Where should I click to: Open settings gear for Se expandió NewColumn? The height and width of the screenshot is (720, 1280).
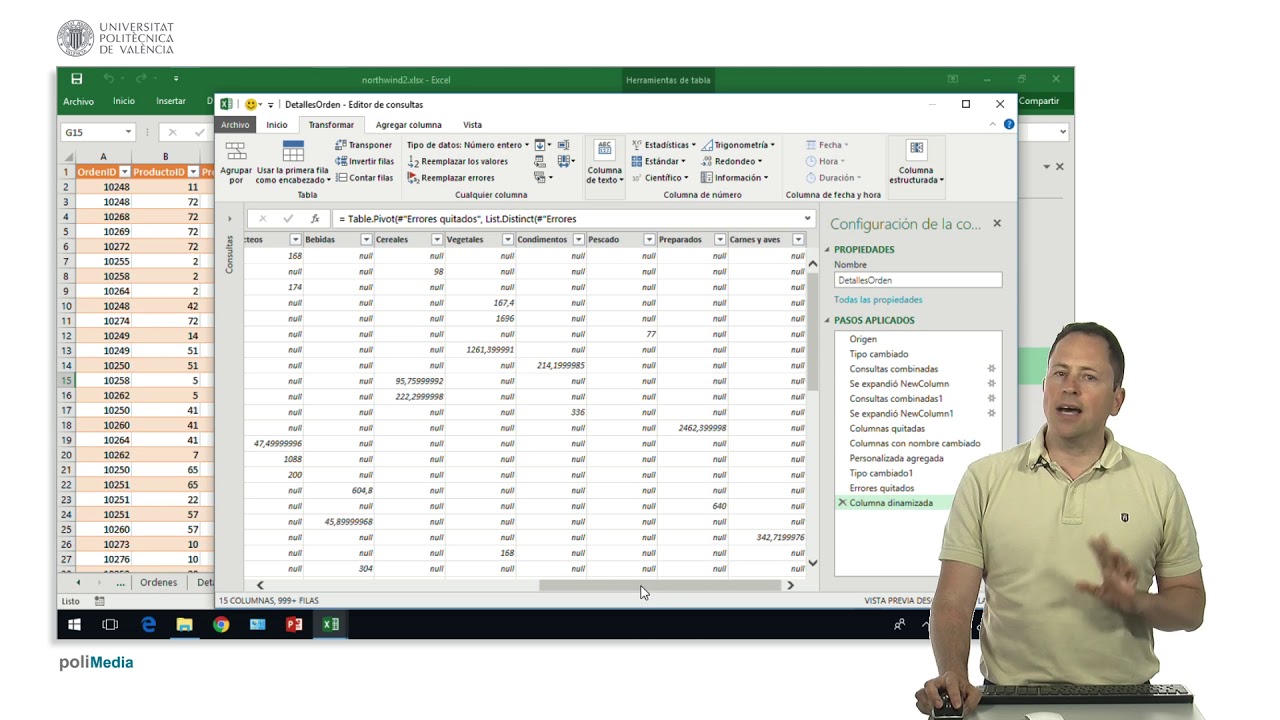992,384
